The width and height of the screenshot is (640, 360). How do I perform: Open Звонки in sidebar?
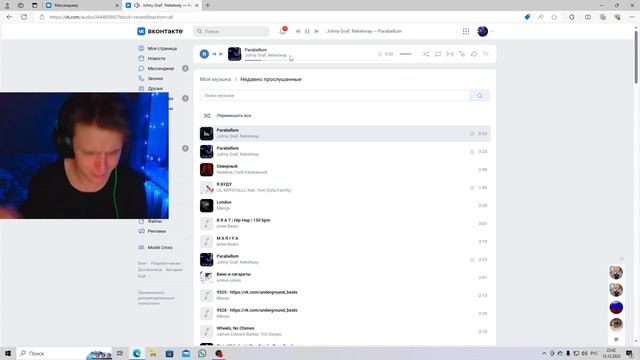pyautogui.click(x=151, y=78)
